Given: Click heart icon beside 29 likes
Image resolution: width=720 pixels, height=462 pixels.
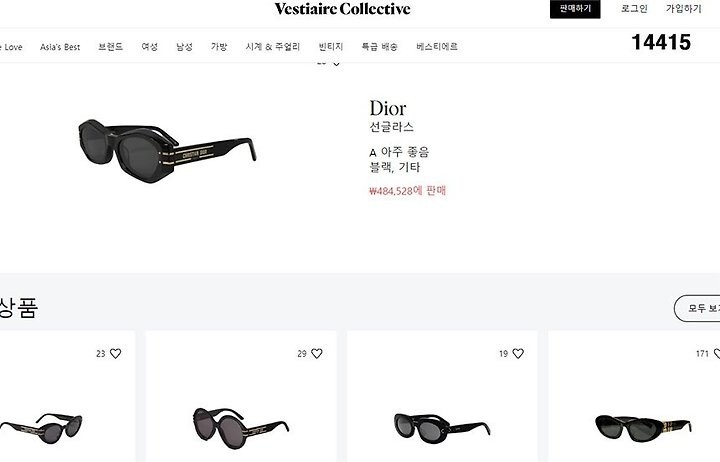Looking at the screenshot, I should tap(317, 353).
